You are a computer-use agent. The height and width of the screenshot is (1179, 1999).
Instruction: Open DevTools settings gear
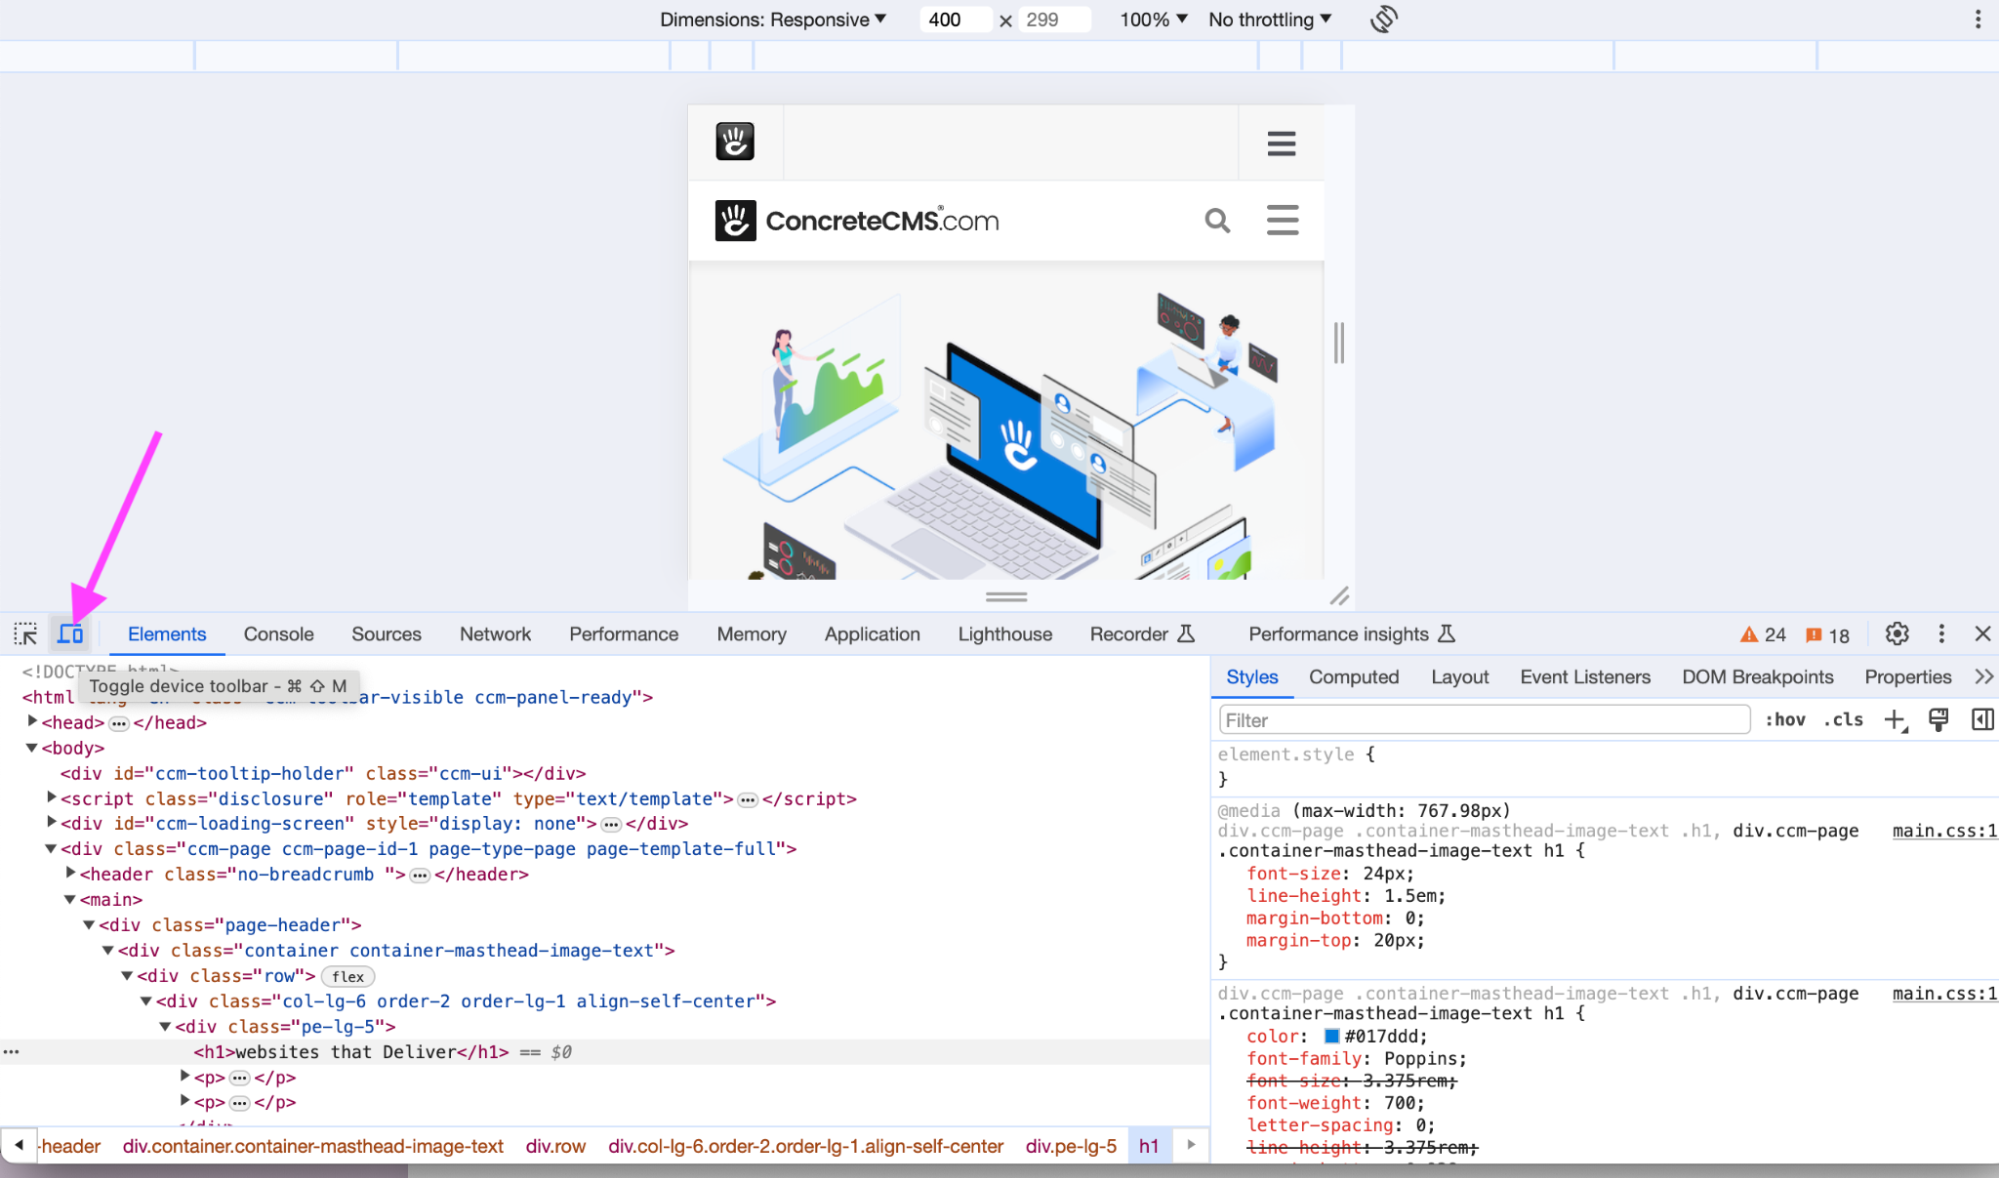click(1896, 634)
